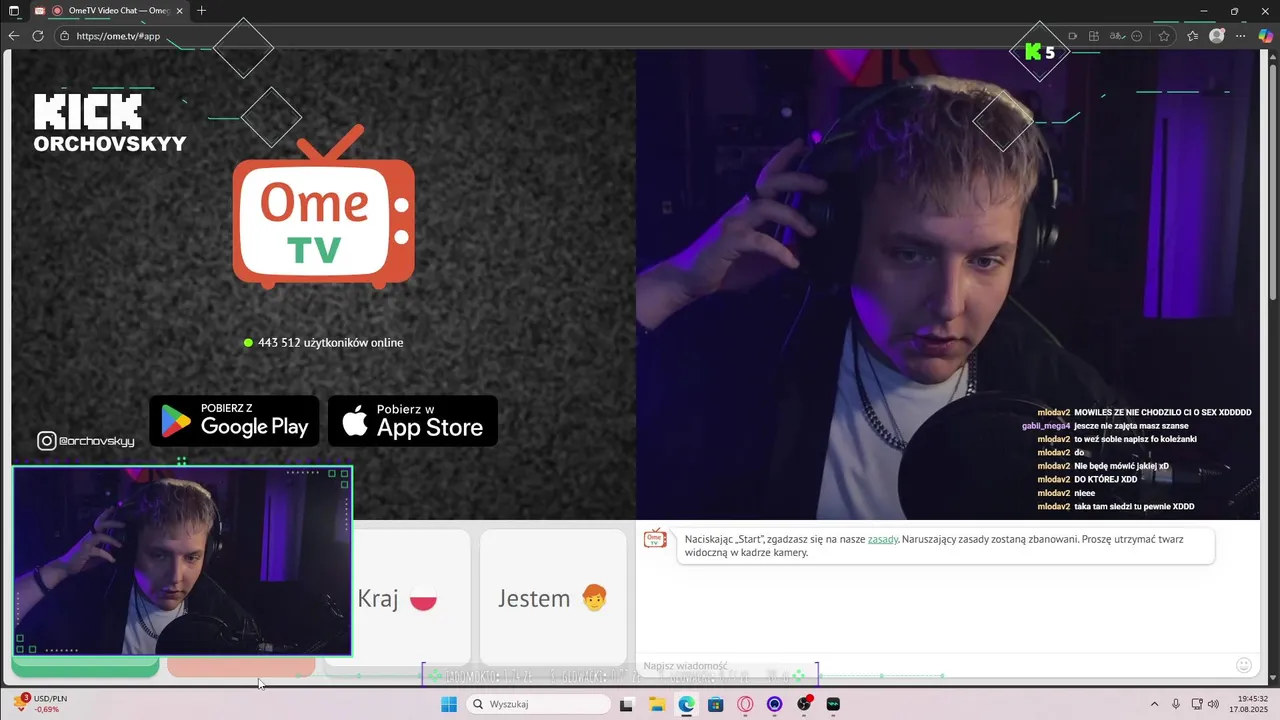
Task: Click the microphone tray icon
Action: [x=1176, y=705]
